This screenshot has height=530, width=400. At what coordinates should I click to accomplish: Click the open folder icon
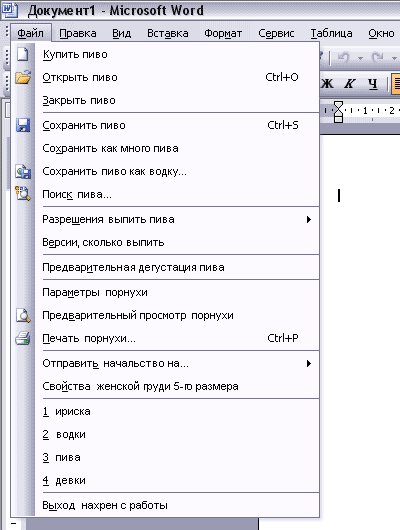click(23, 77)
